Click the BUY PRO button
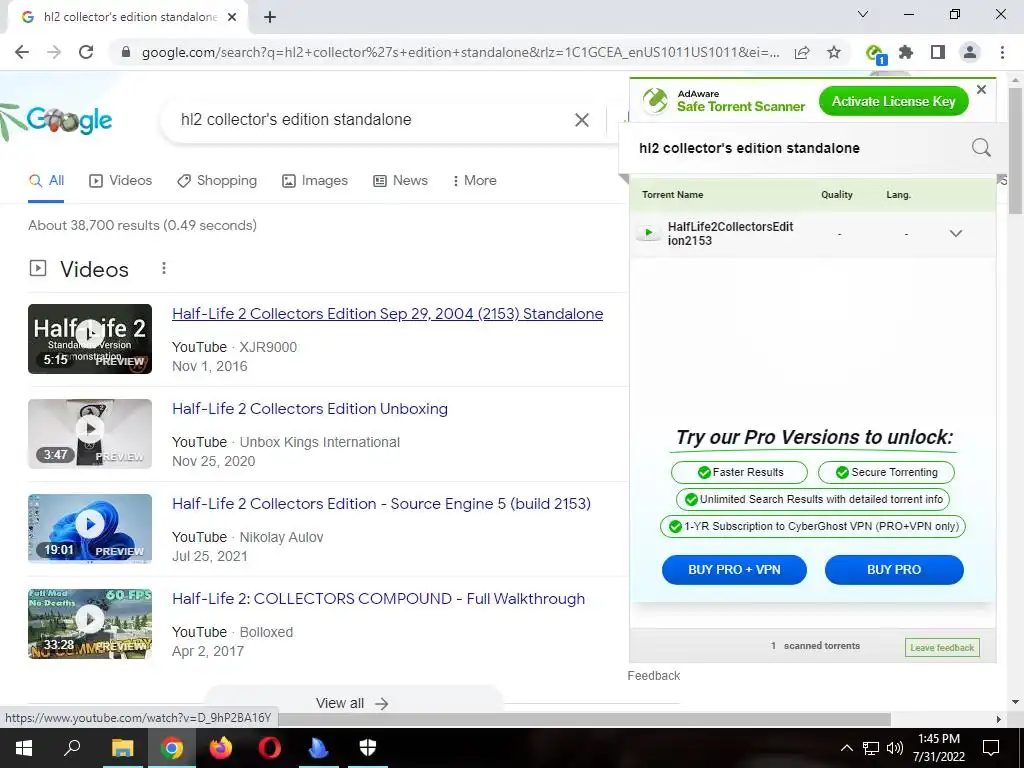The width and height of the screenshot is (1024, 768). [x=893, y=569]
